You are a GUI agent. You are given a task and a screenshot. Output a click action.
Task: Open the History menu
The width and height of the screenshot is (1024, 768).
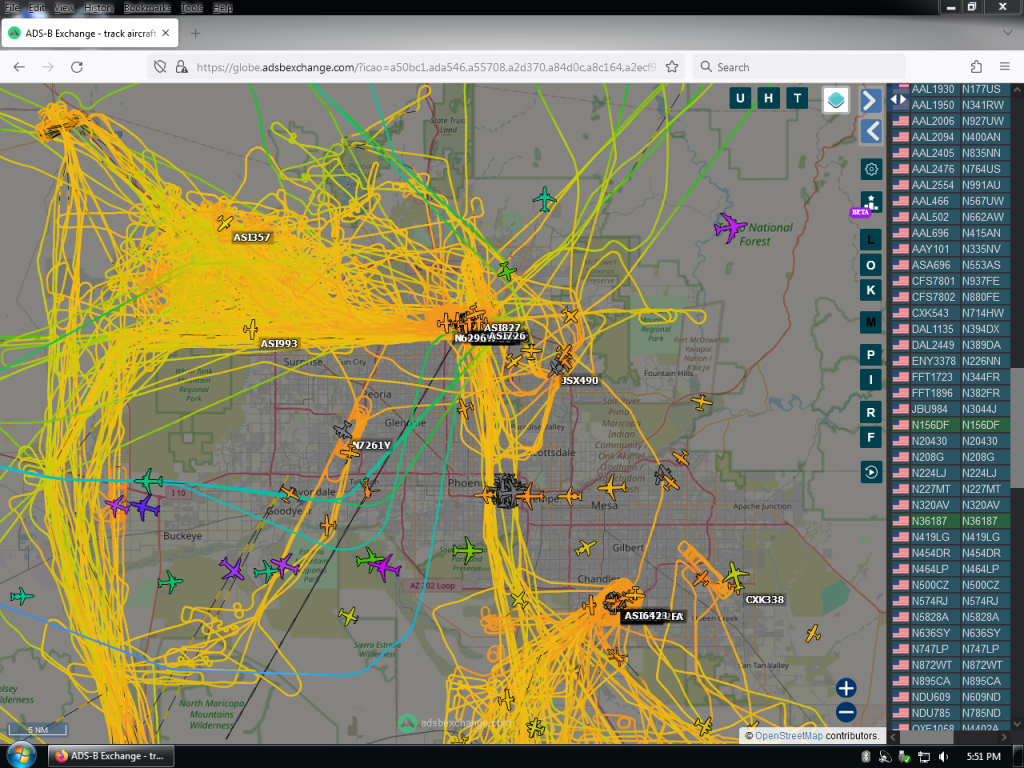tap(99, 8)
